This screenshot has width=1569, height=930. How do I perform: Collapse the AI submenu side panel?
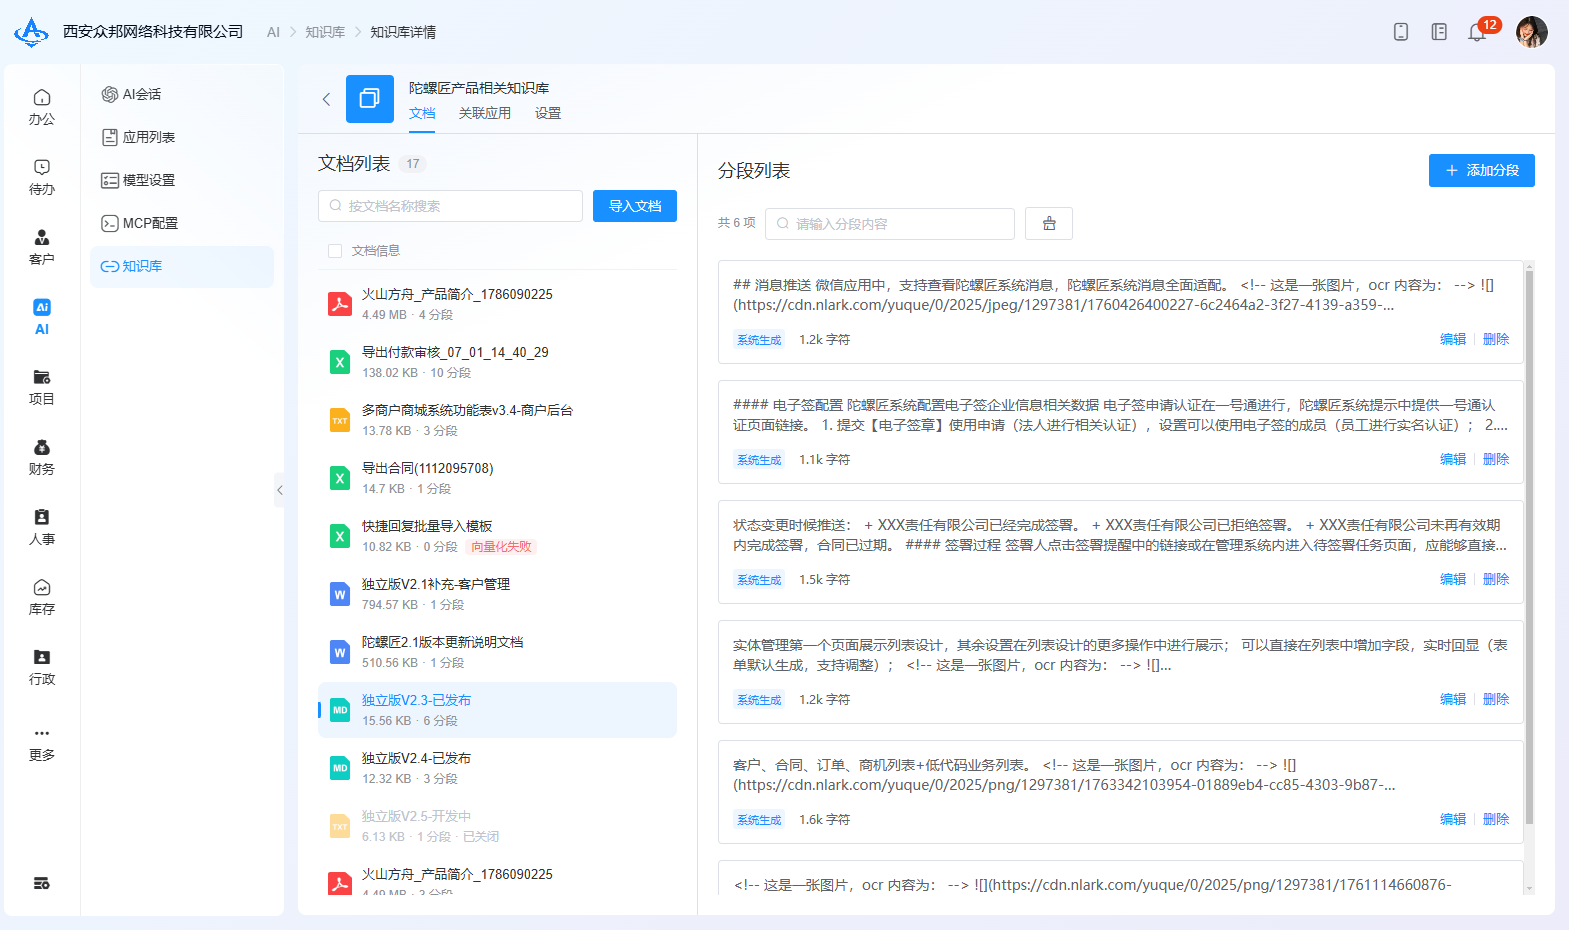coord(280,490)
